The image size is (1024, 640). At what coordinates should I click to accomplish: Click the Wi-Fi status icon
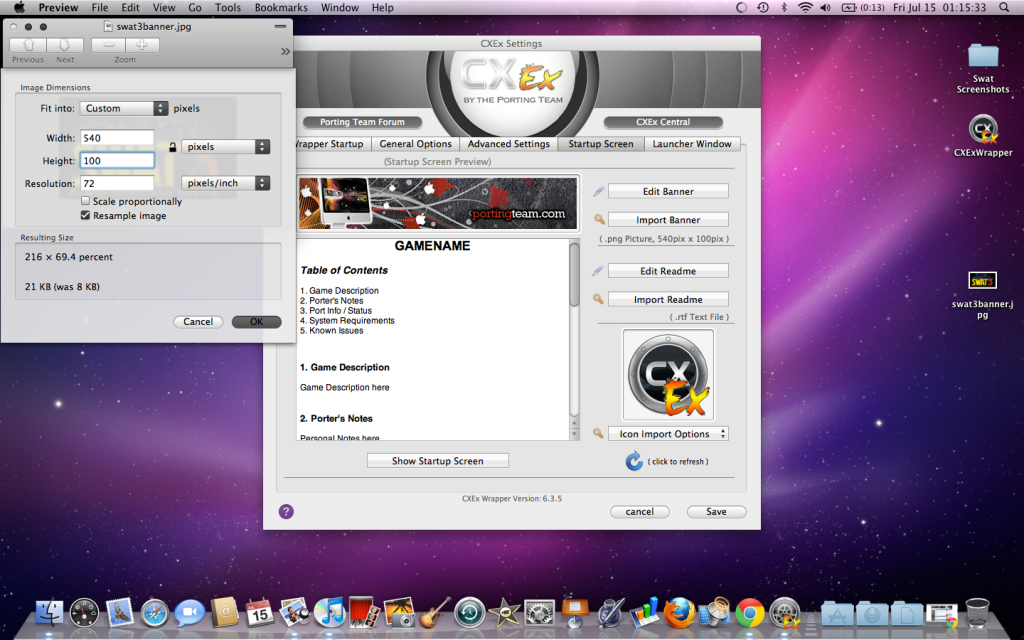coord(806,8)
